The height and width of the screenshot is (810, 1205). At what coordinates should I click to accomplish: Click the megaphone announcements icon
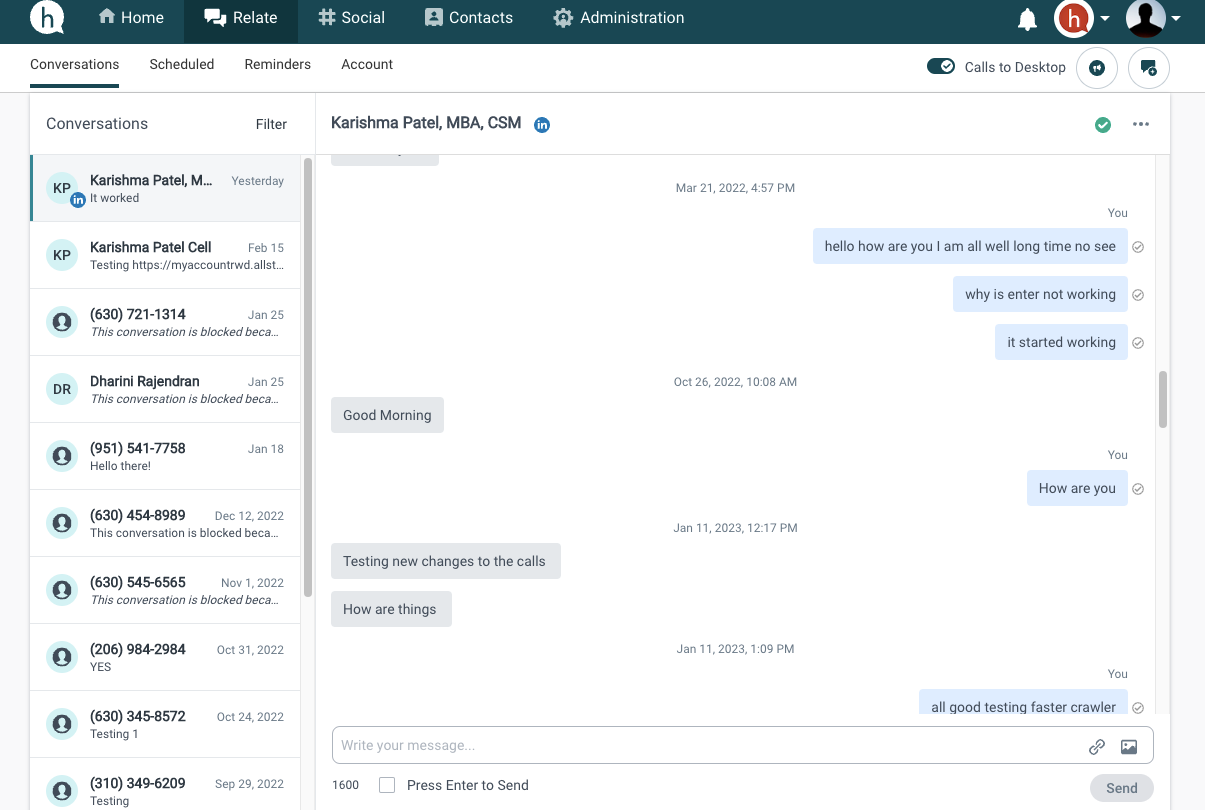(1097, 67)
